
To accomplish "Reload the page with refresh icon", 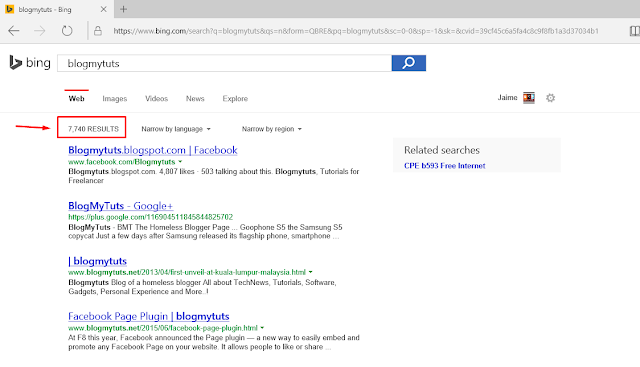I will 67,31.
